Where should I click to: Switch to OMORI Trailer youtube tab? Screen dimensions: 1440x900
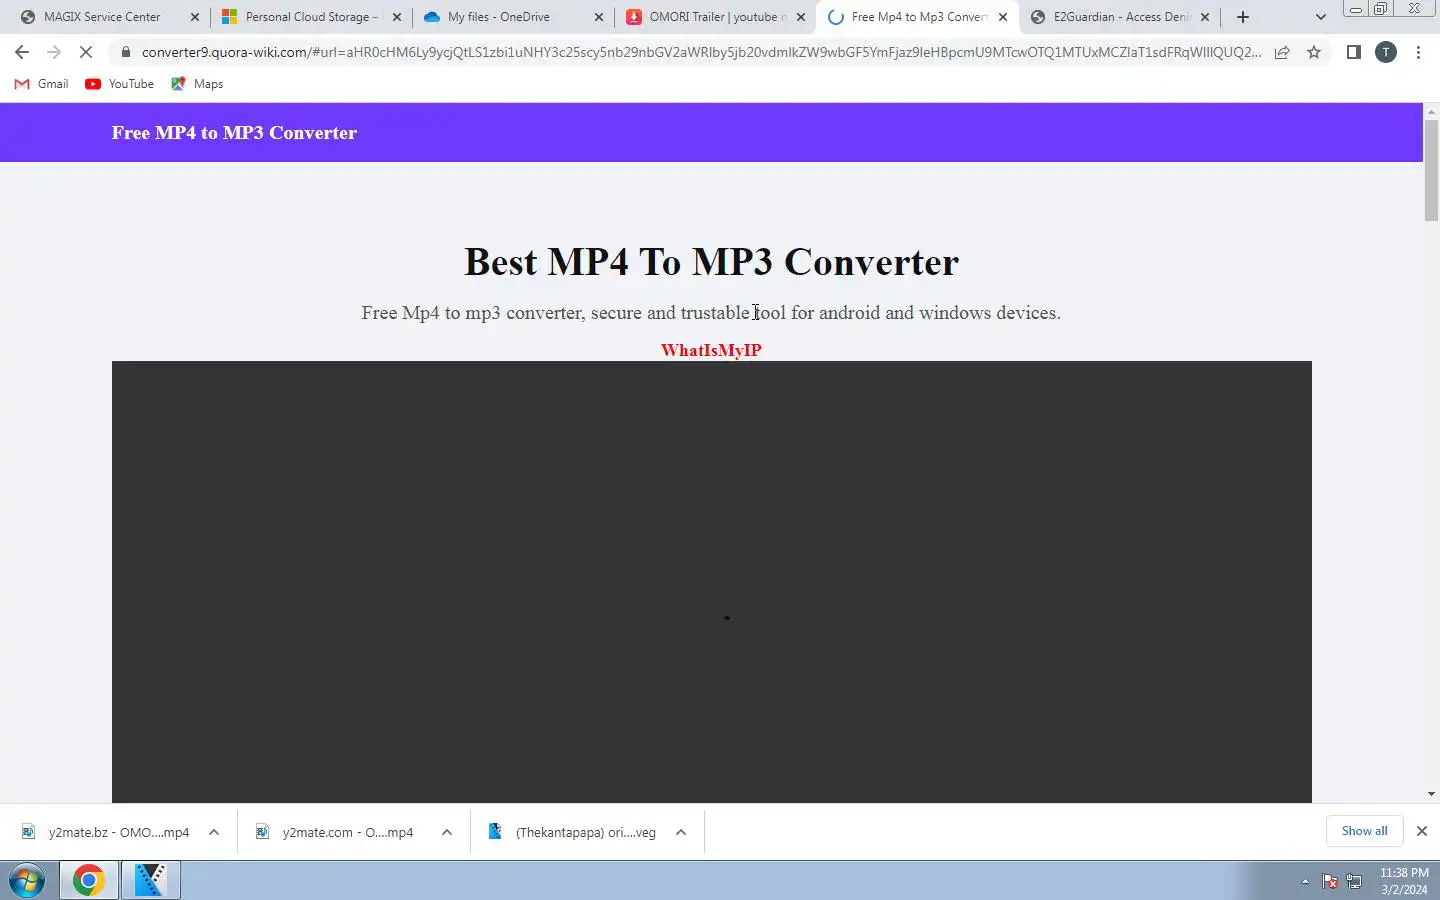[x=717, y=17]
